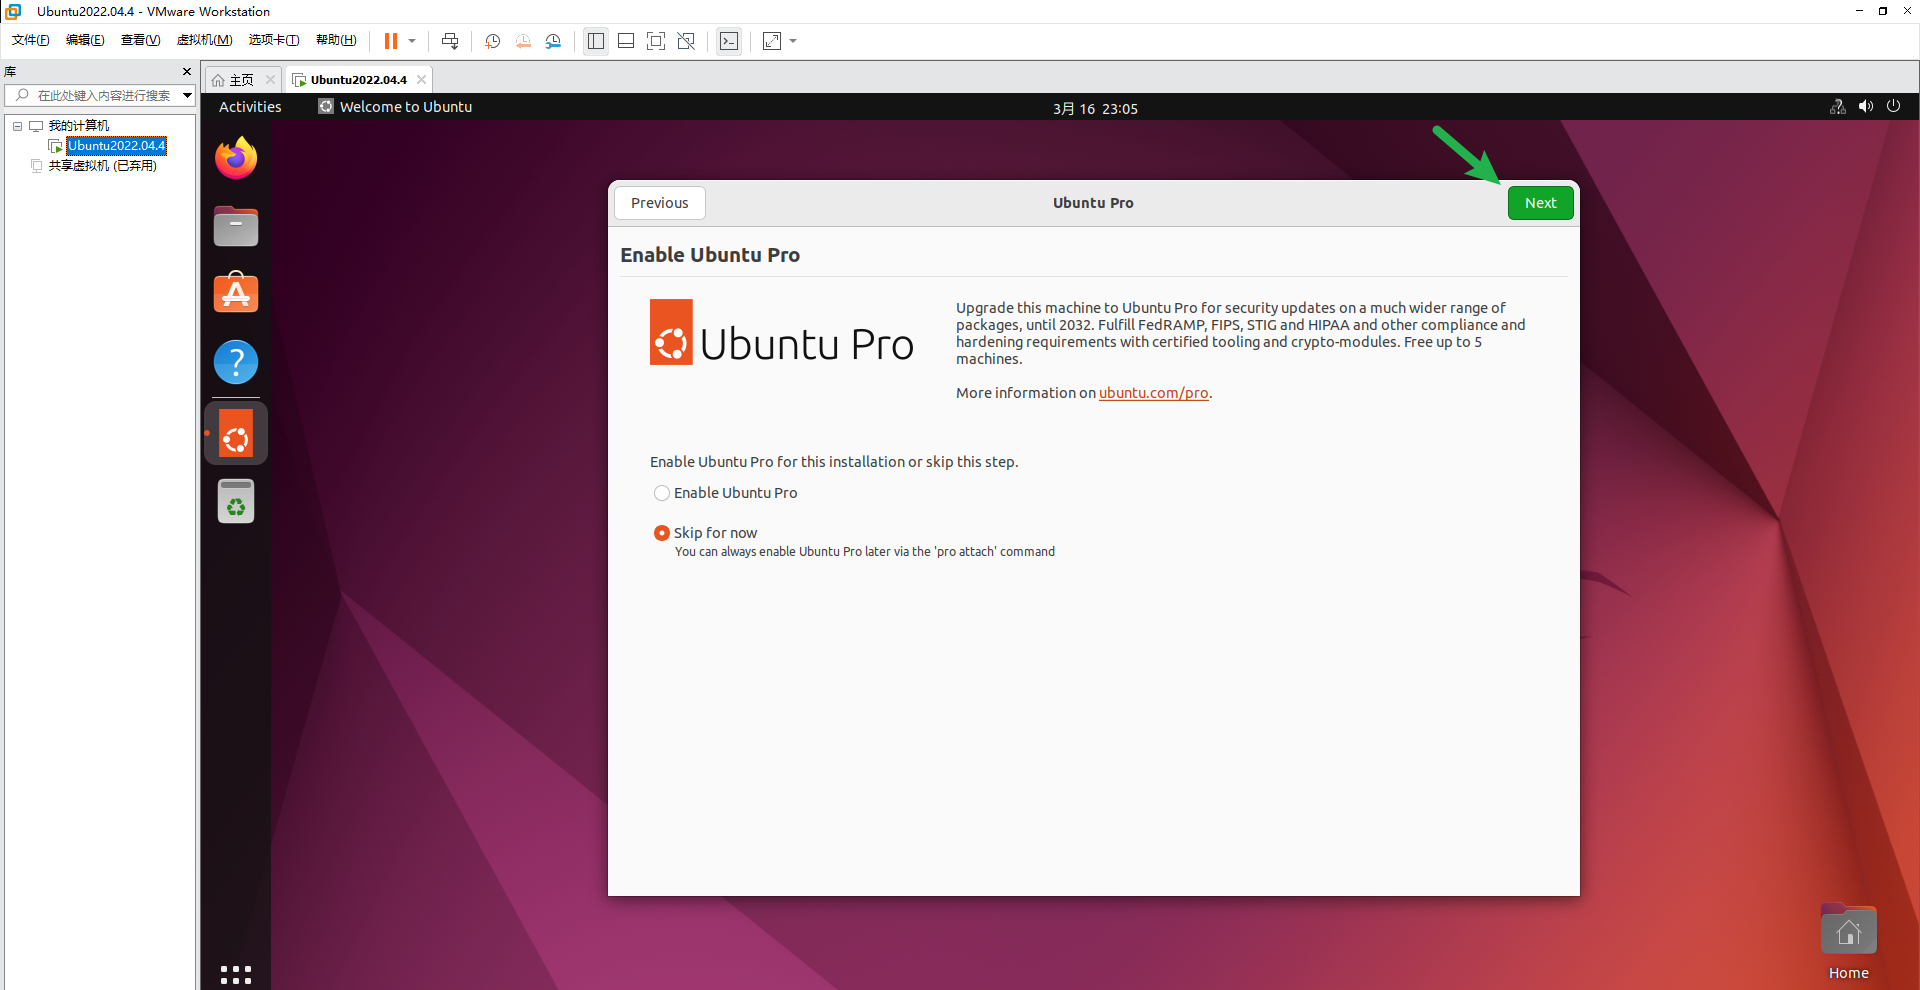The height and width of the screenshot is (990, 1920).
Task: Pause the virtual machine with the orange button
Action: click(x=391, y=41)
